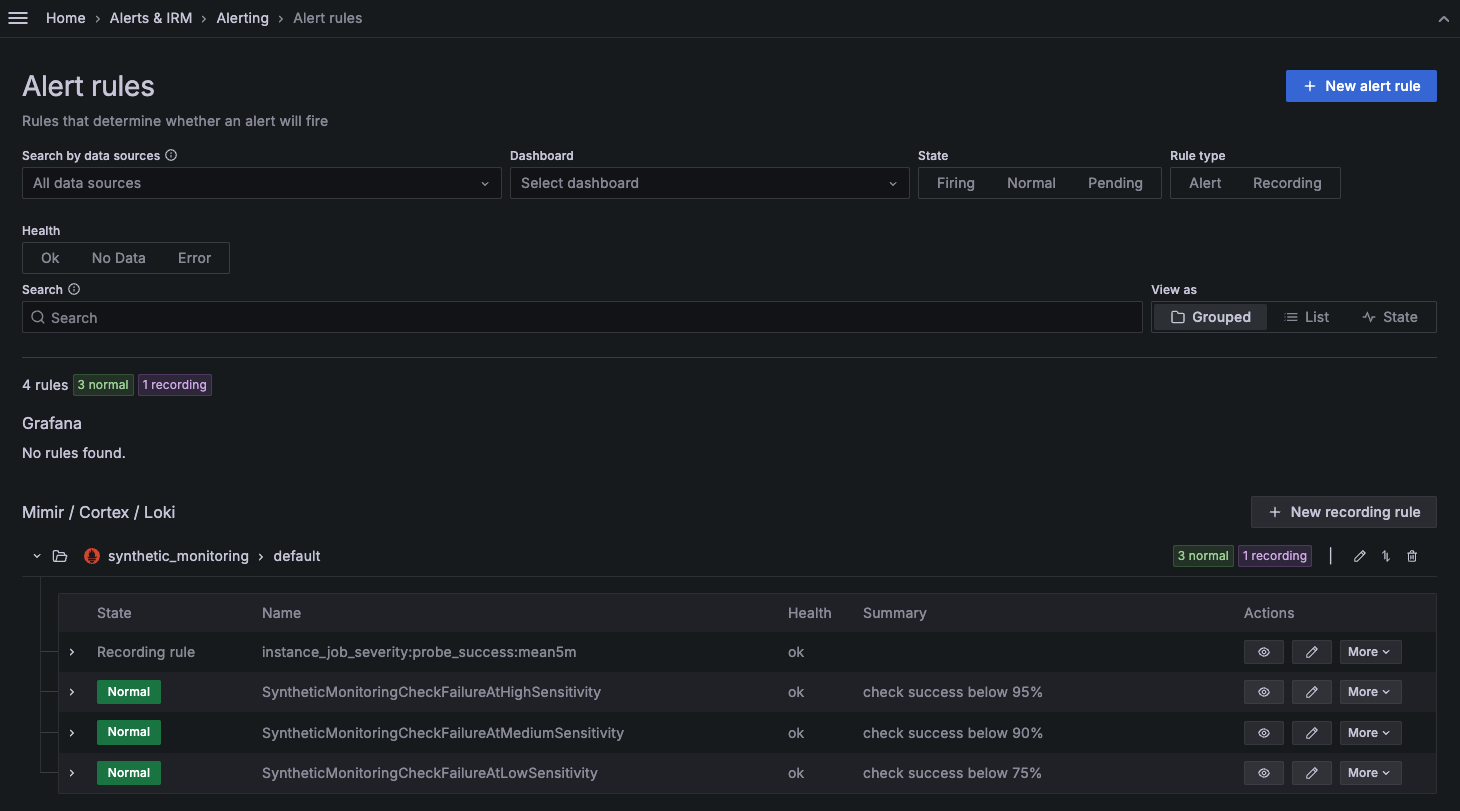
Task: Filter rules by Firing state
Action: point(955,183)
